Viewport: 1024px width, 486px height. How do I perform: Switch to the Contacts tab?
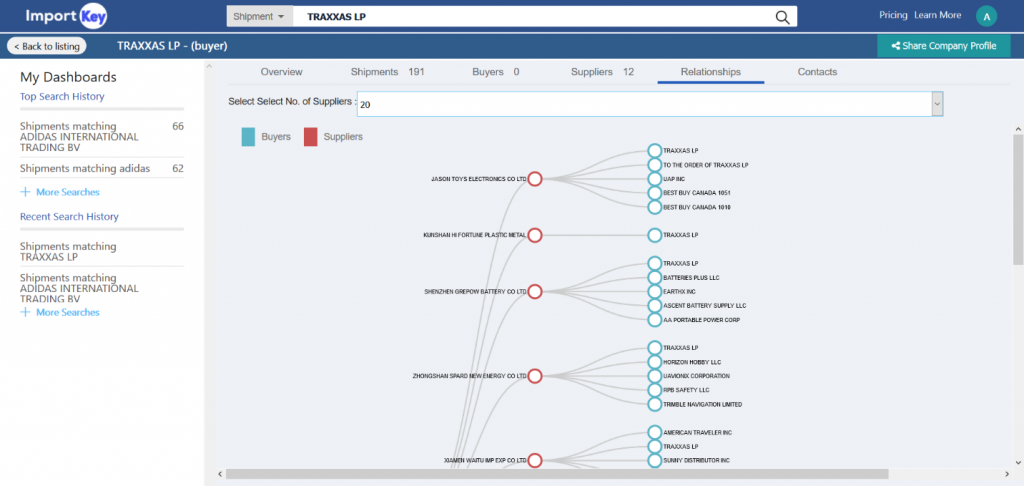click(x=817, y=72)
